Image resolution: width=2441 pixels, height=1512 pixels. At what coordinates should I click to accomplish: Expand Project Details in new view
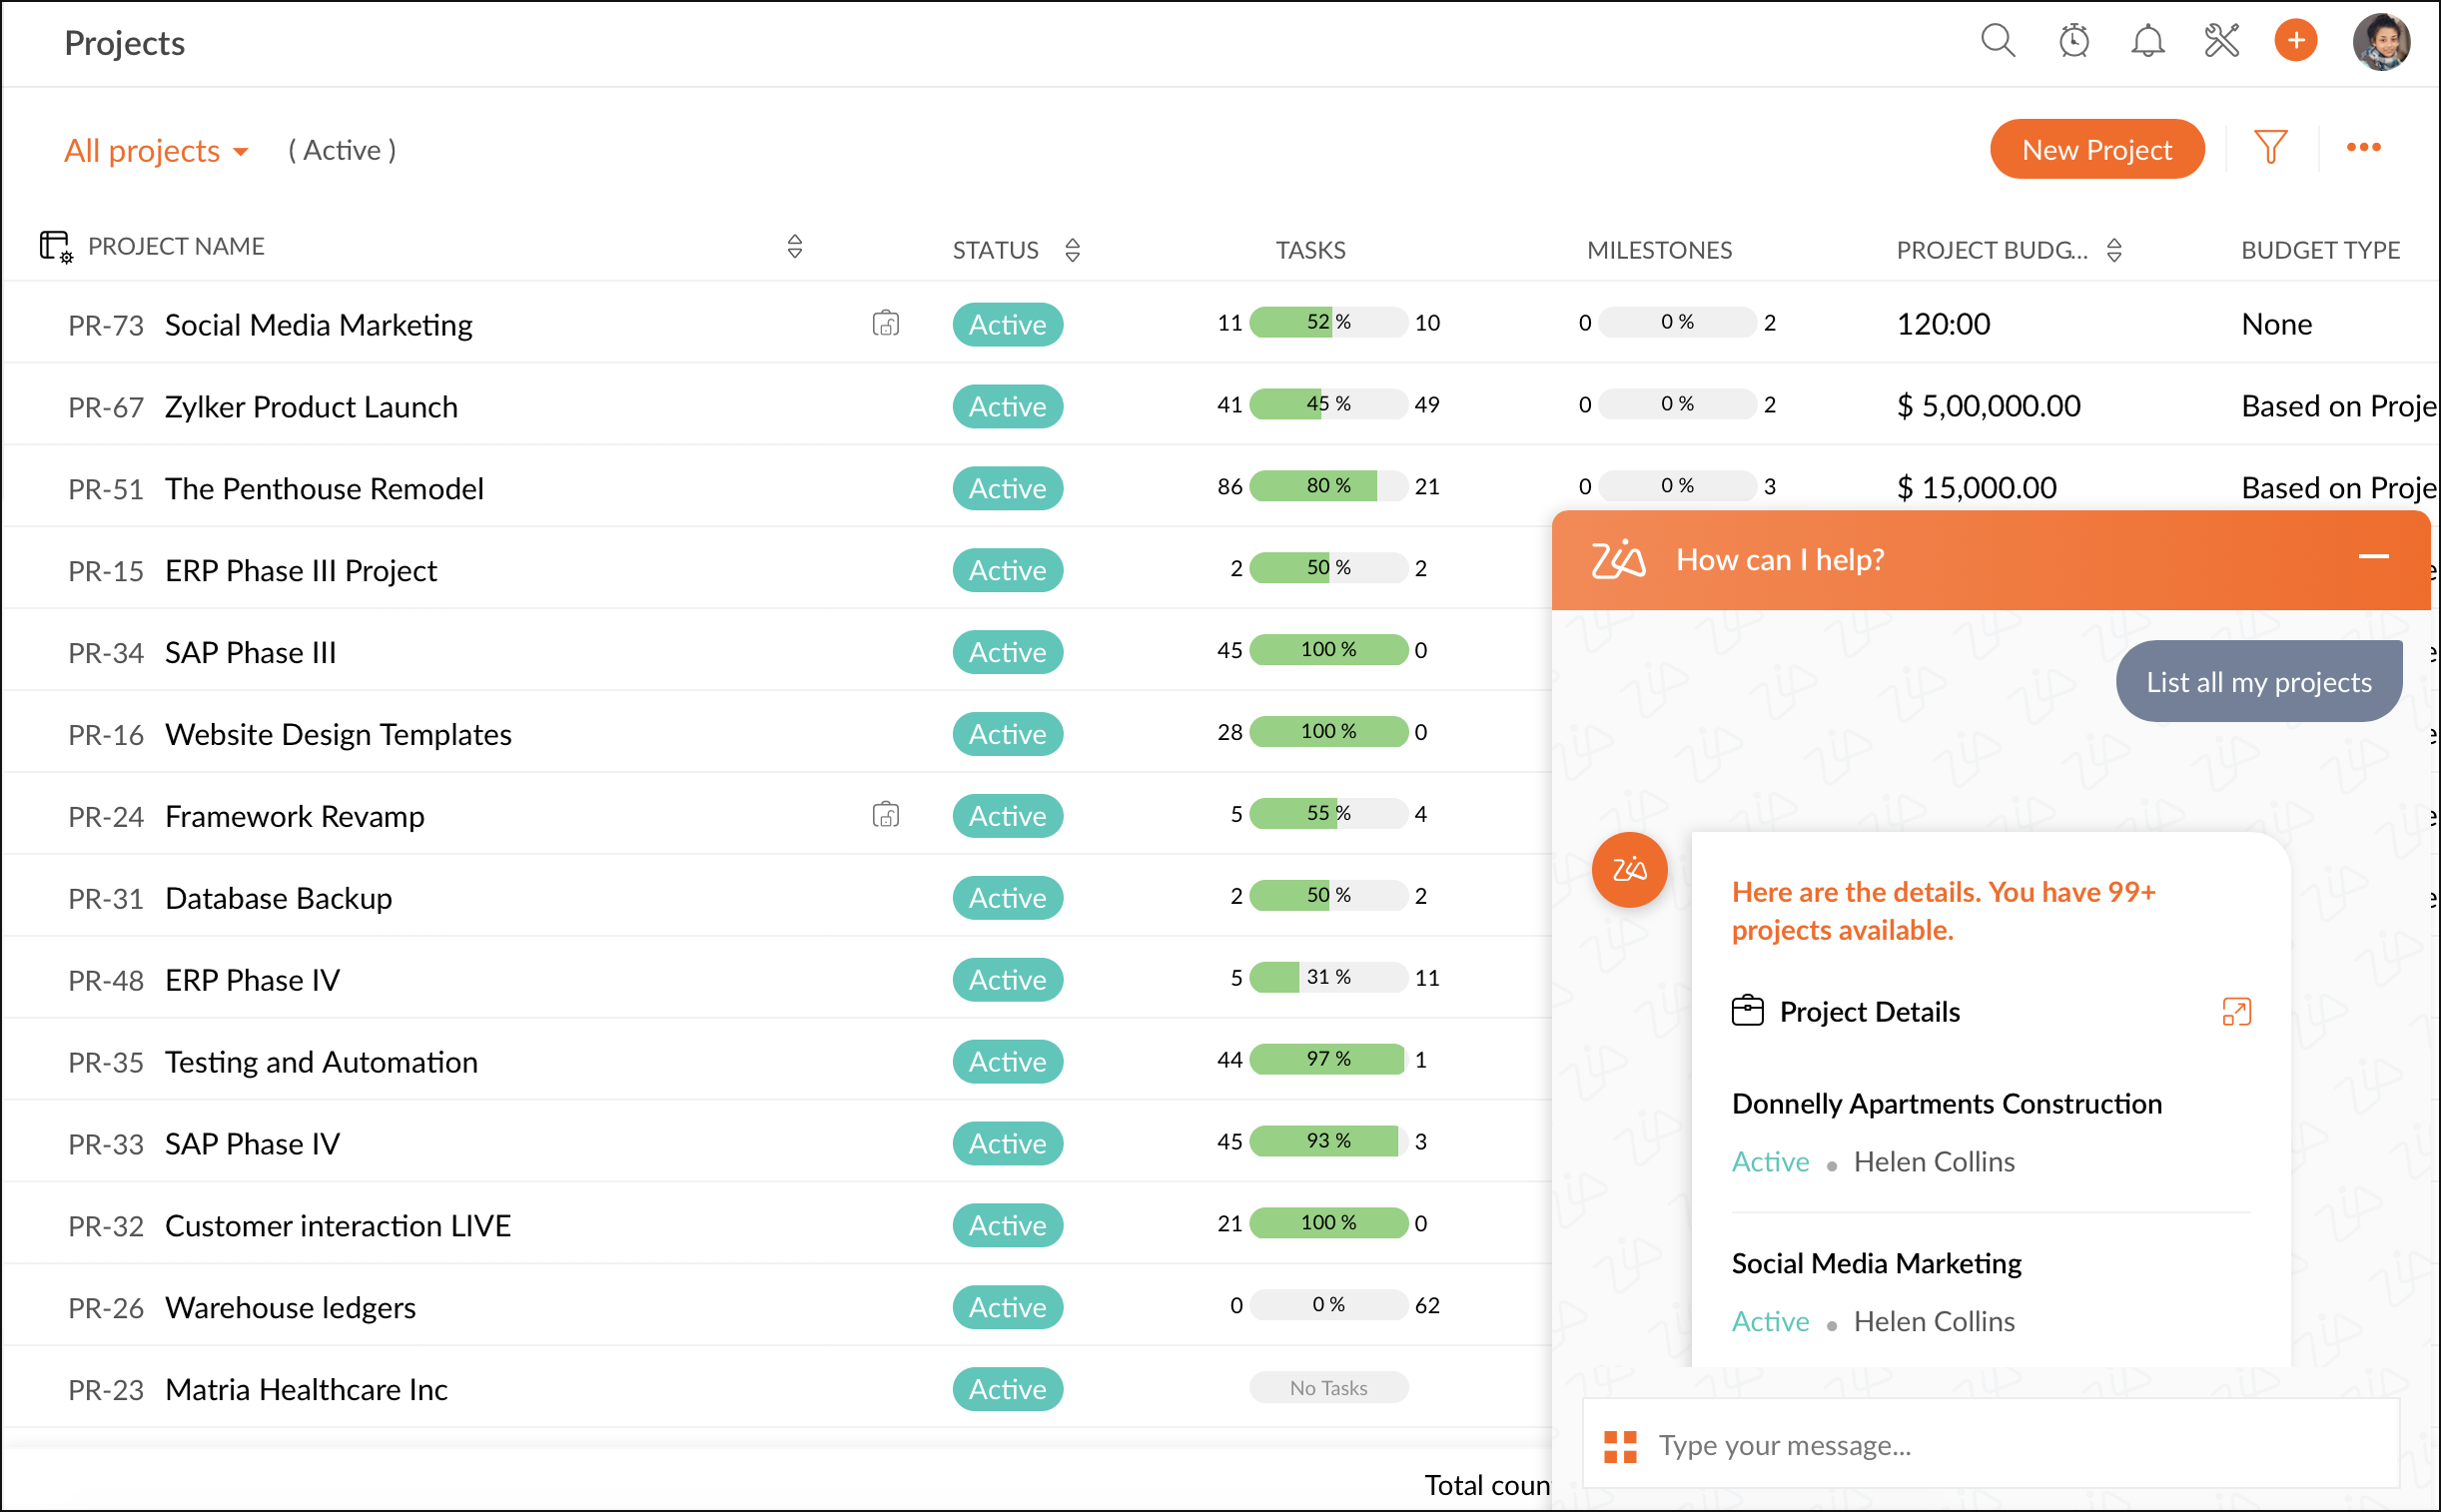tap(2236, 1011)
